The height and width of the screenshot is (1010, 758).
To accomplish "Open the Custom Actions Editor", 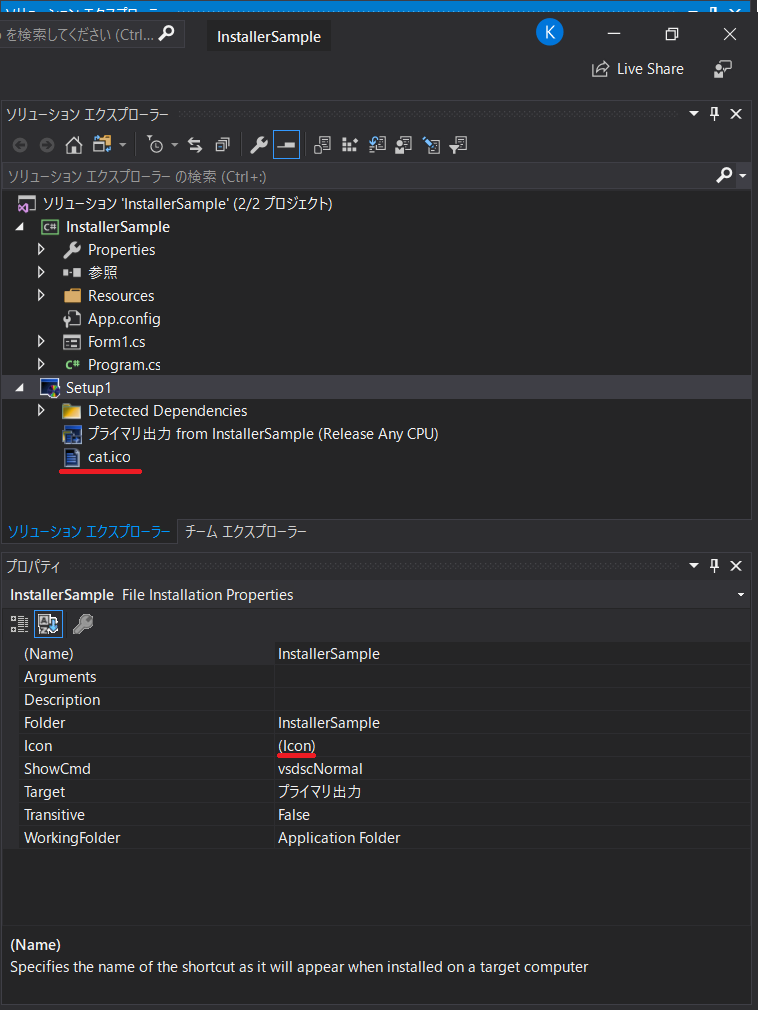I will click(431, 145).
